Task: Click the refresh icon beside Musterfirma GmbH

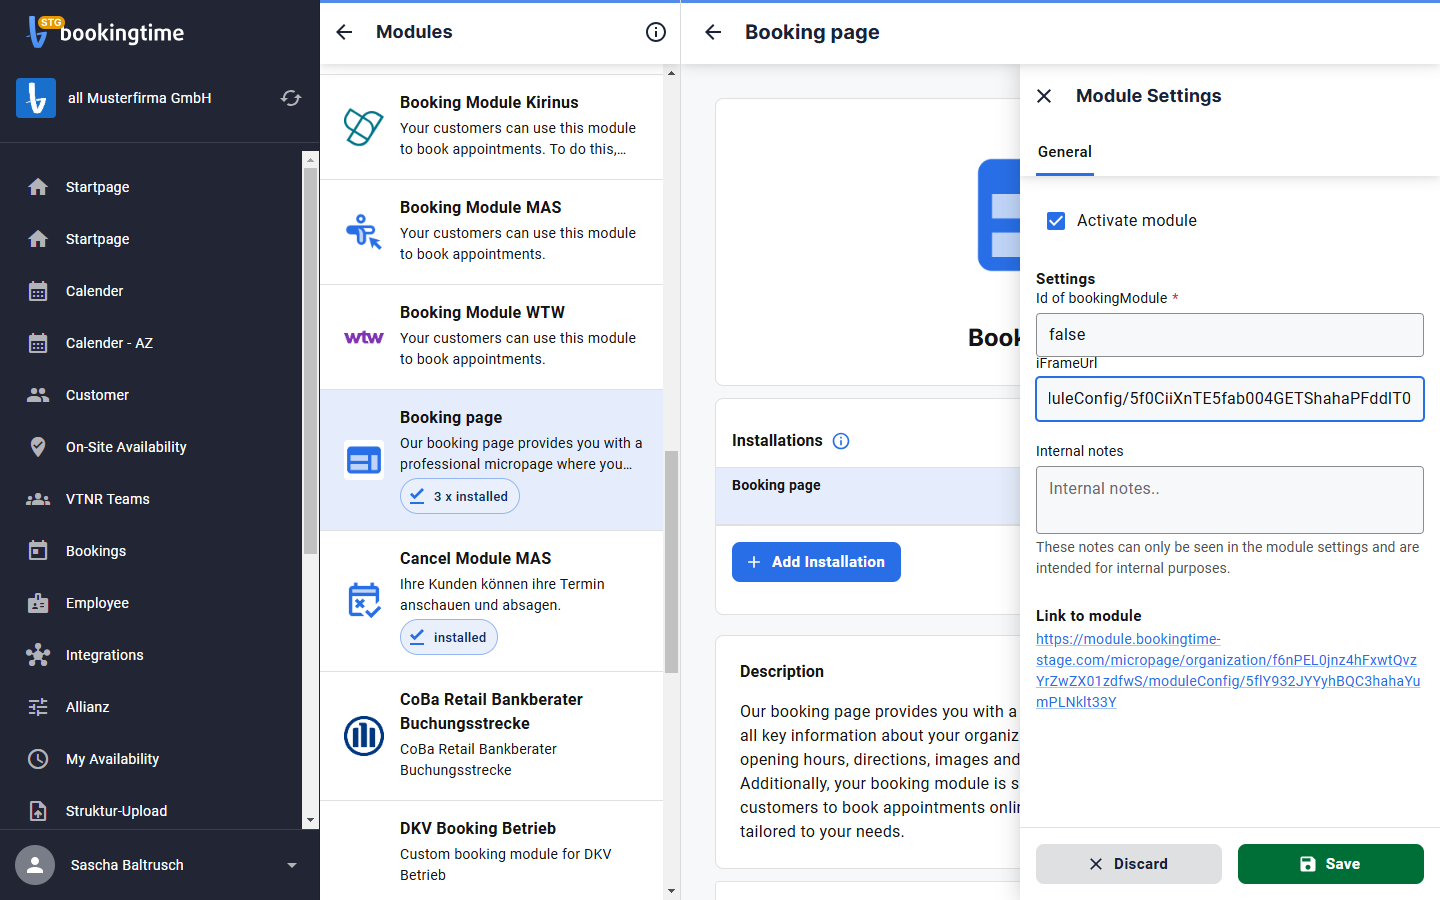Action: coord(291,98)
